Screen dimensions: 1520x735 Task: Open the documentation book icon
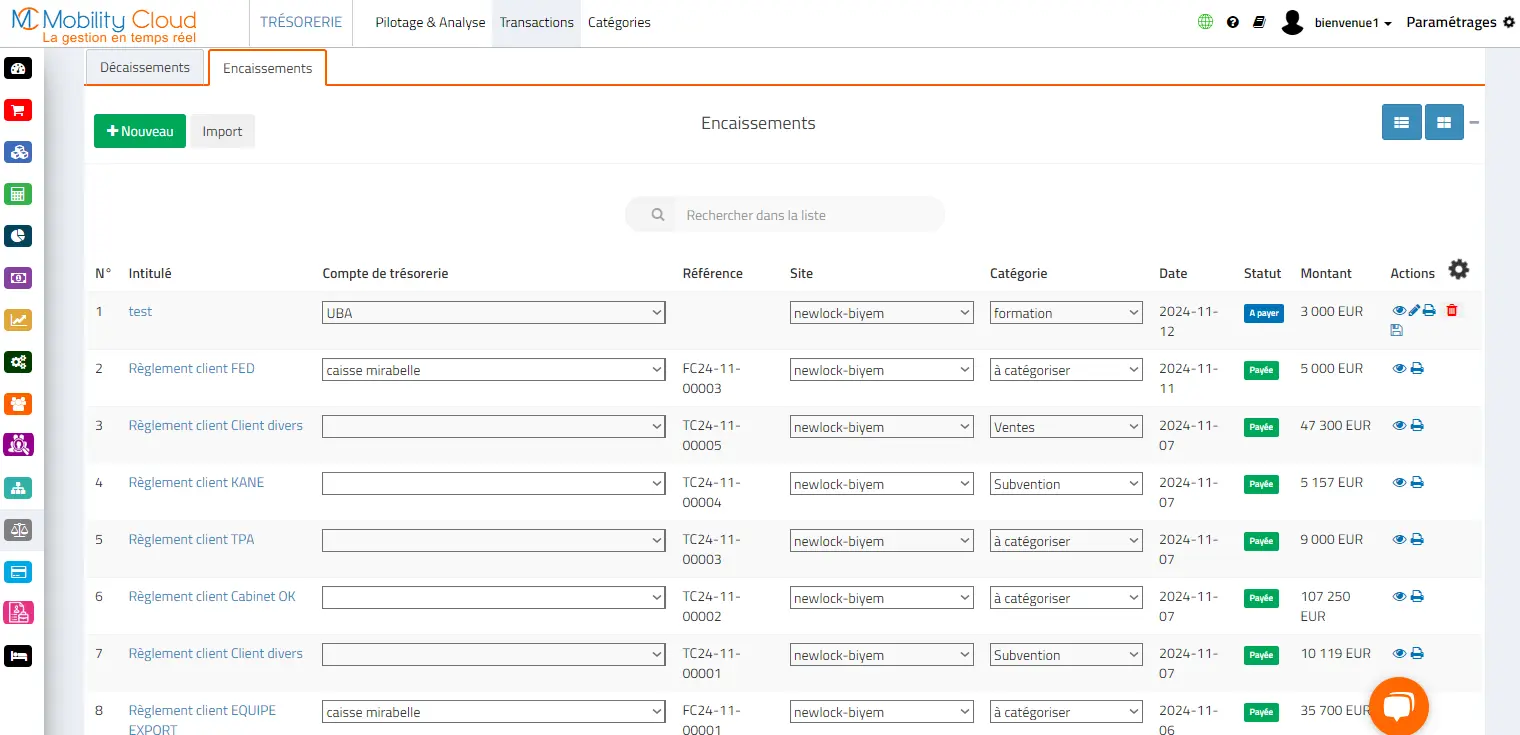1259,22
